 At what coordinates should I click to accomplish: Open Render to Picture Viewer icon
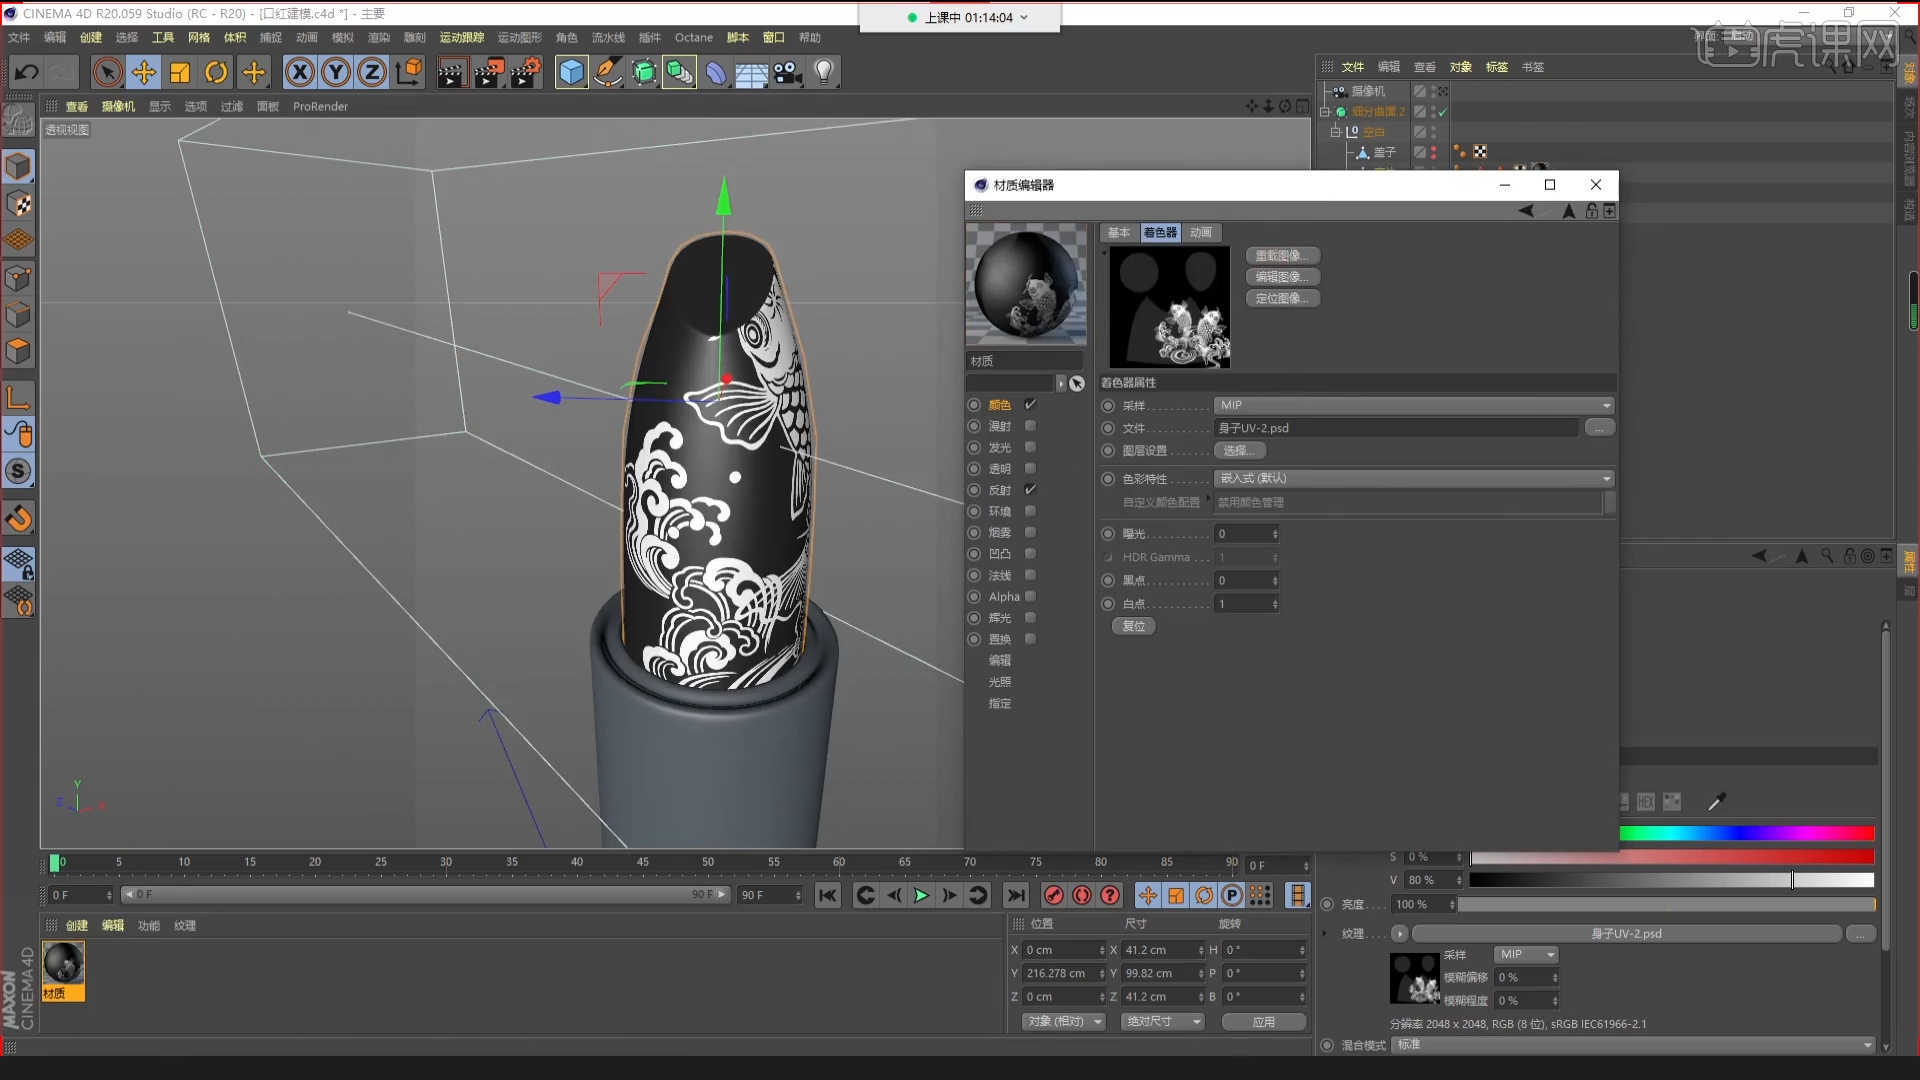click(489, 72)
